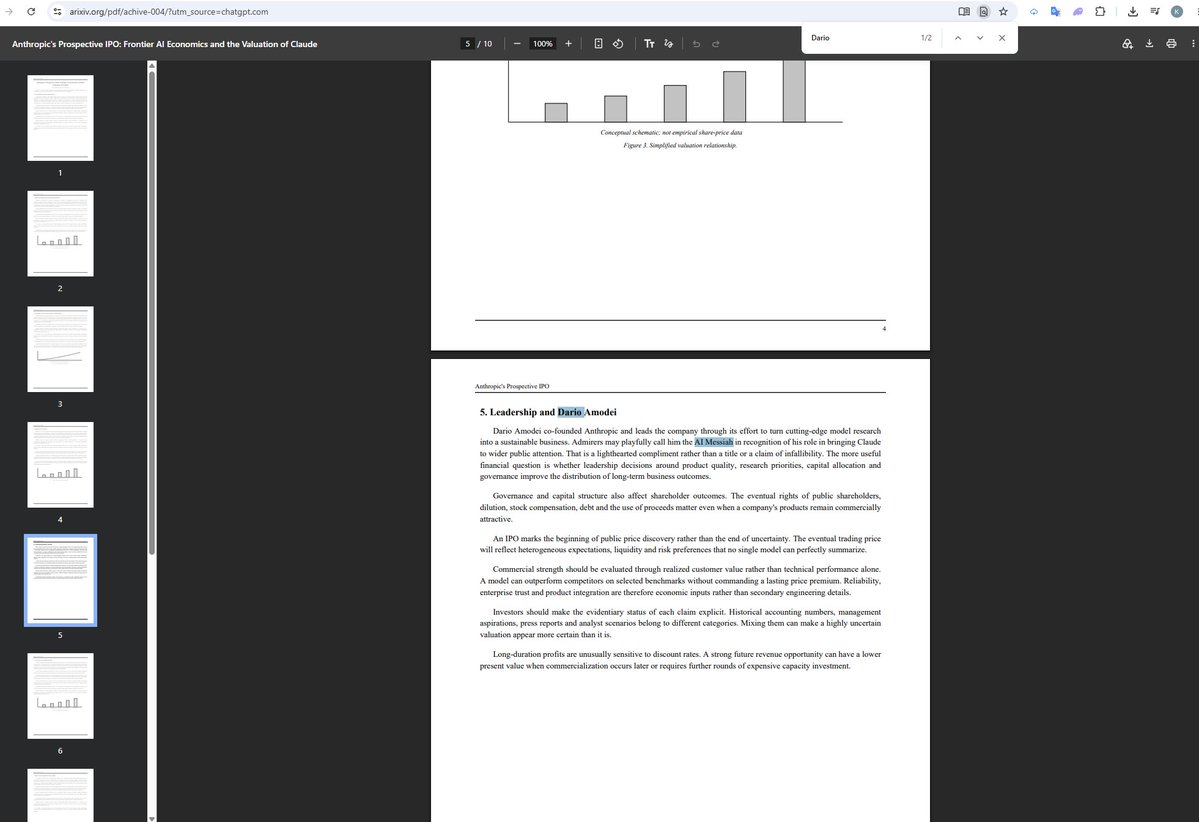1199x822 pixels.
Task: Click the sidebar scroll down arrow
Action: point(151,817)
